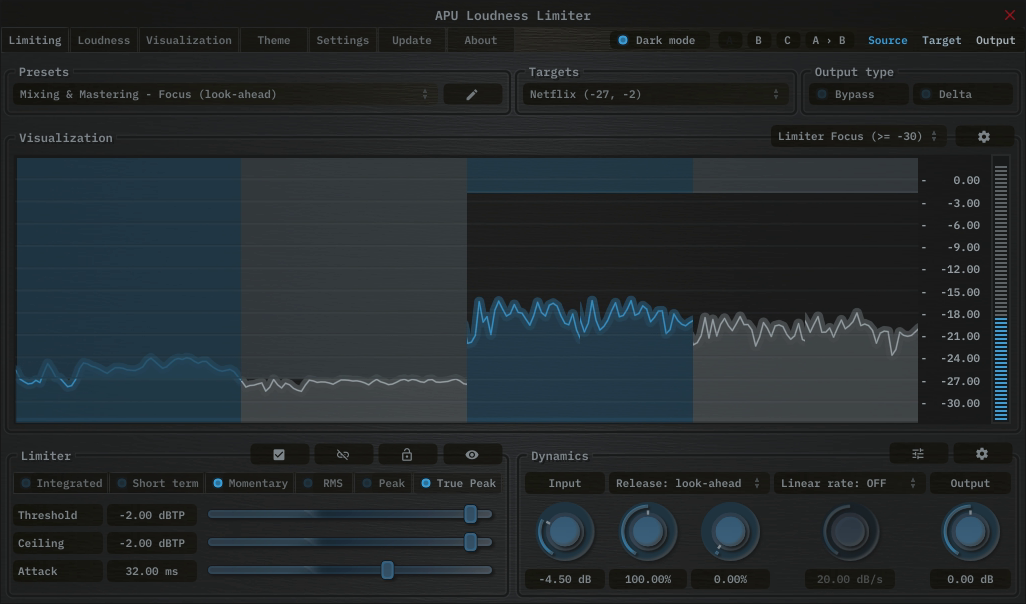Open the Theme tab
This screenshot has width=1026, height=604.
click(272, 40)
